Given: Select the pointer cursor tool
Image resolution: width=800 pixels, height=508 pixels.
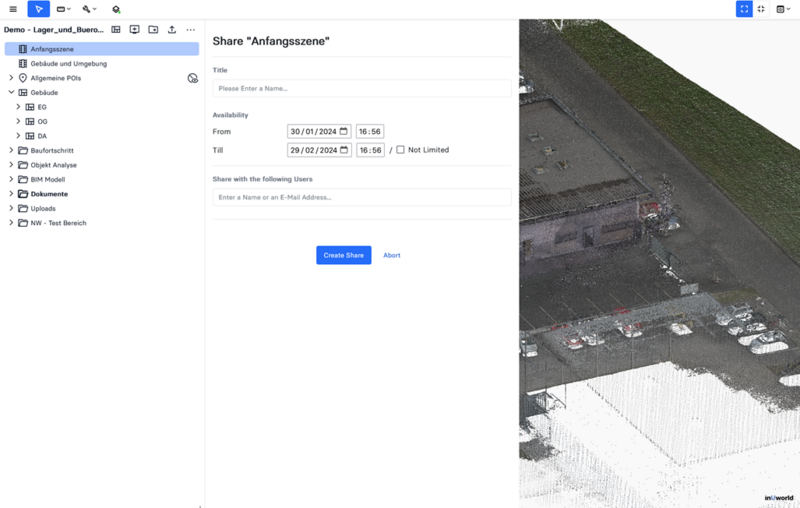Looking at the screenshot, I should (x=38, y=9).
